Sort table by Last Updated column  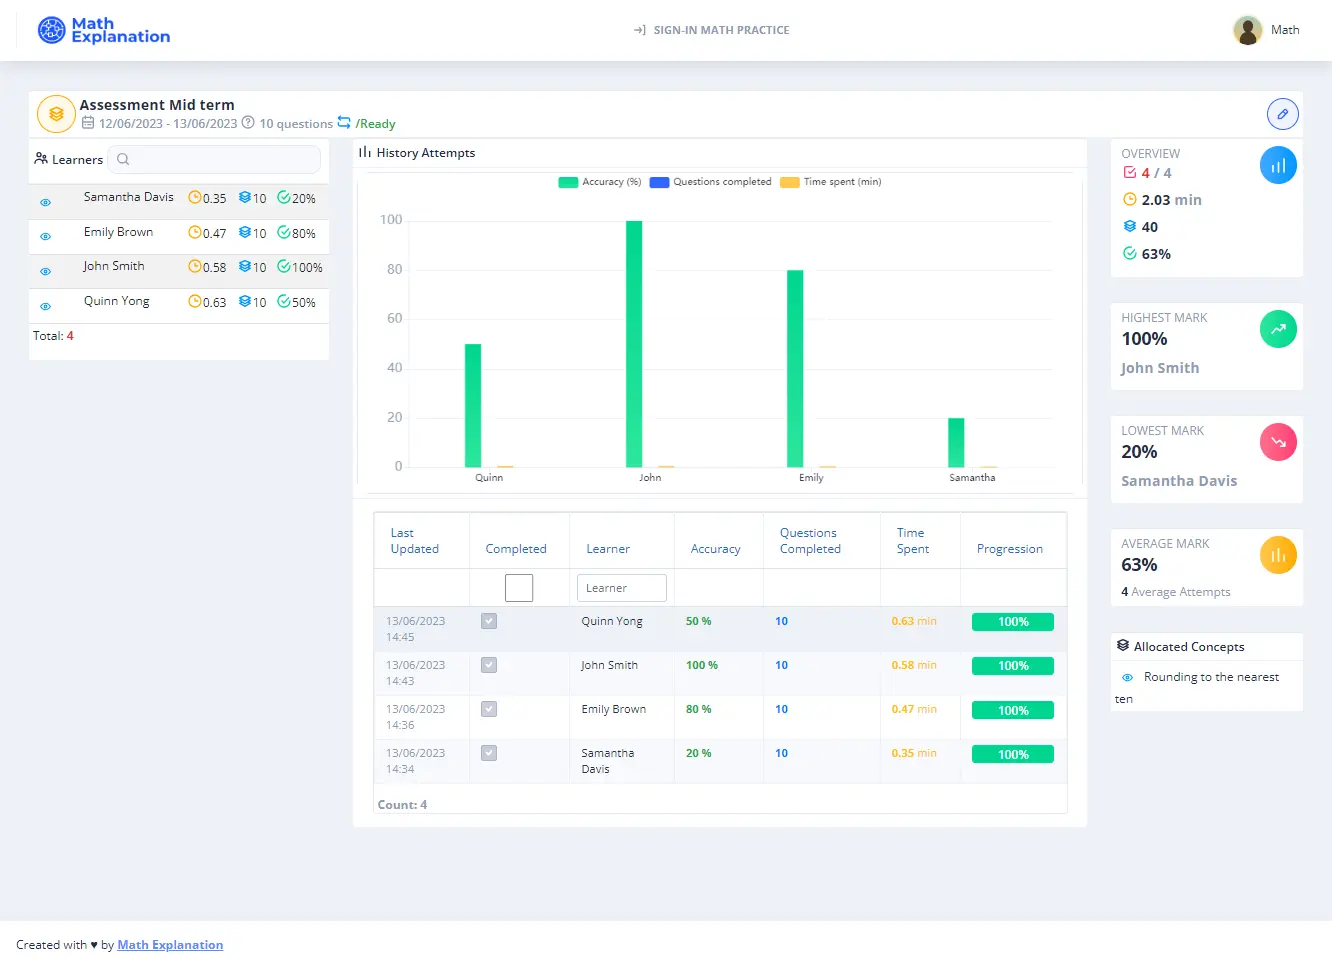(414, 541)
